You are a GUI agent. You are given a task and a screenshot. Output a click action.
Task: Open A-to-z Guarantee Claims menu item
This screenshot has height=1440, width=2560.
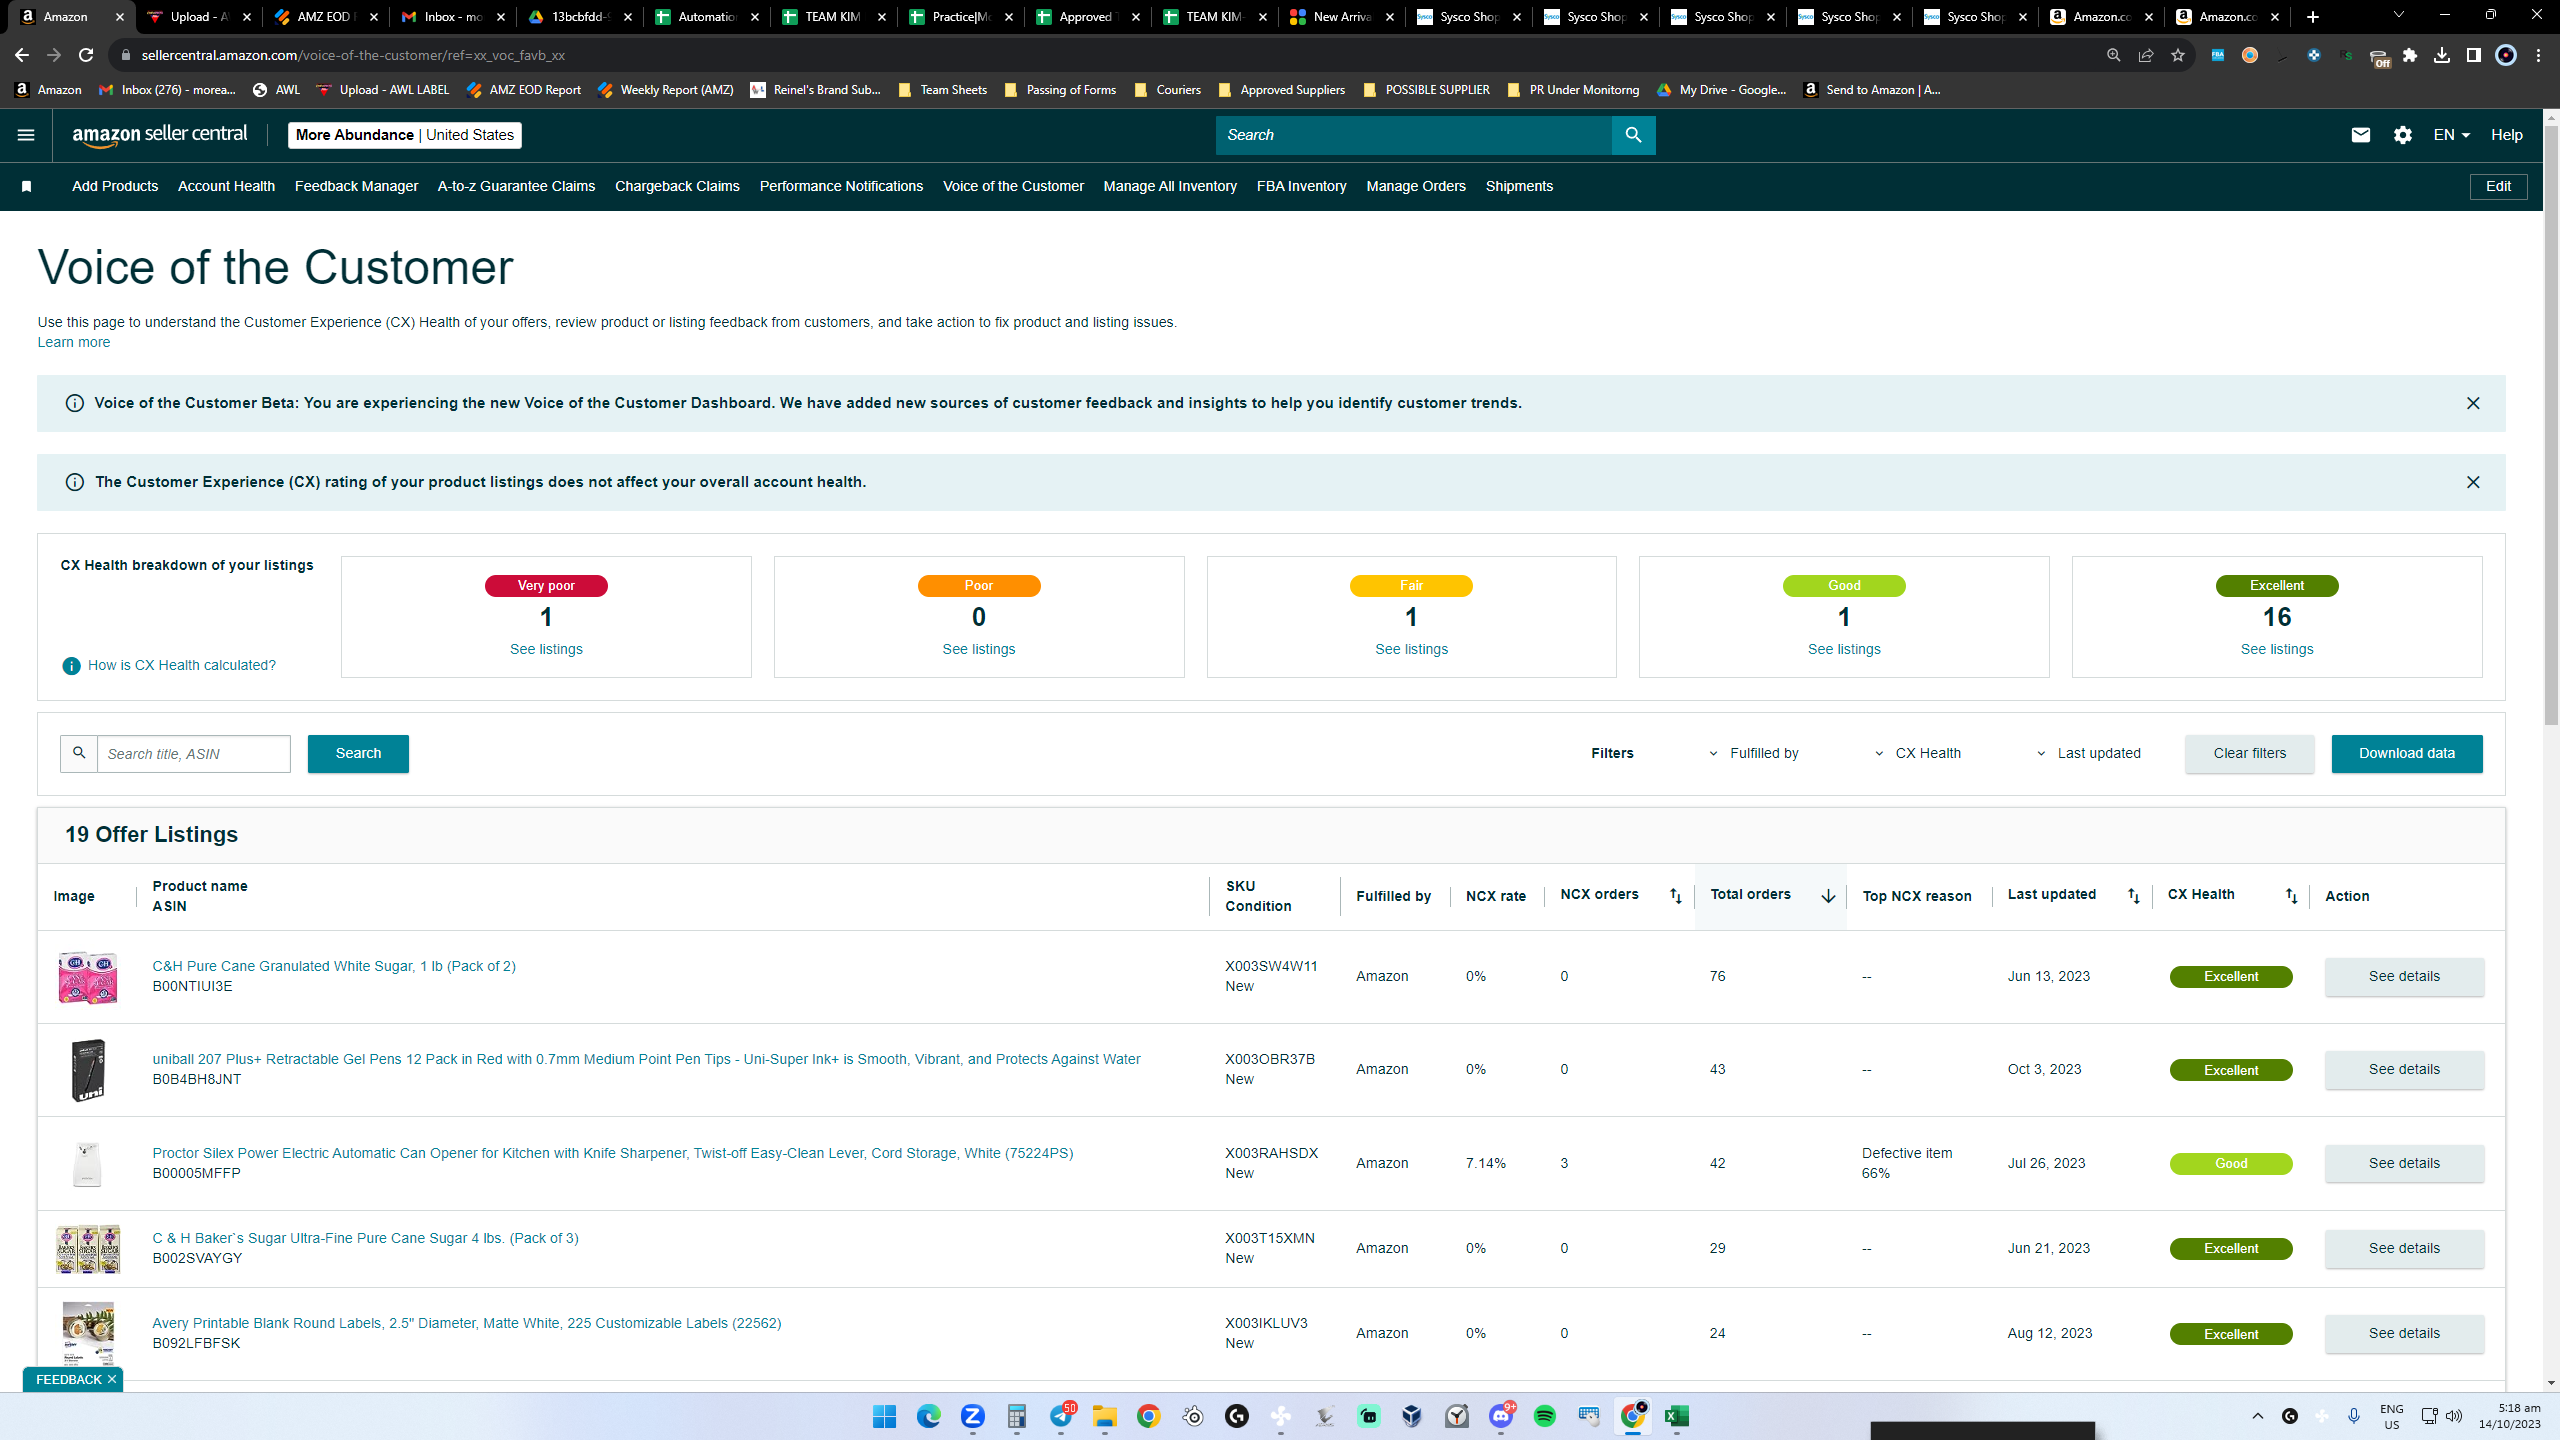(516, 187)
